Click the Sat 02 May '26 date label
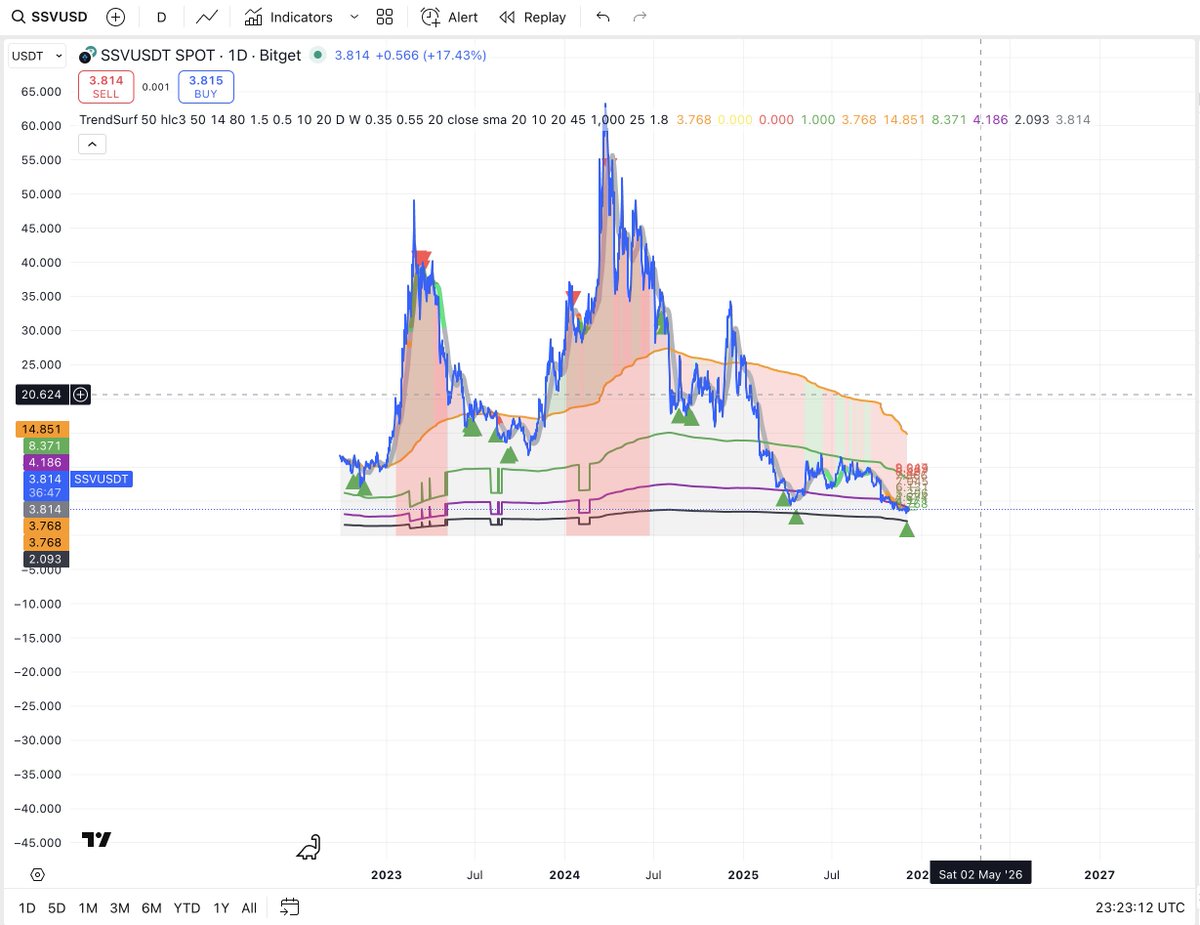Viewport: 1200px width, 925px height. pos(980,874)
